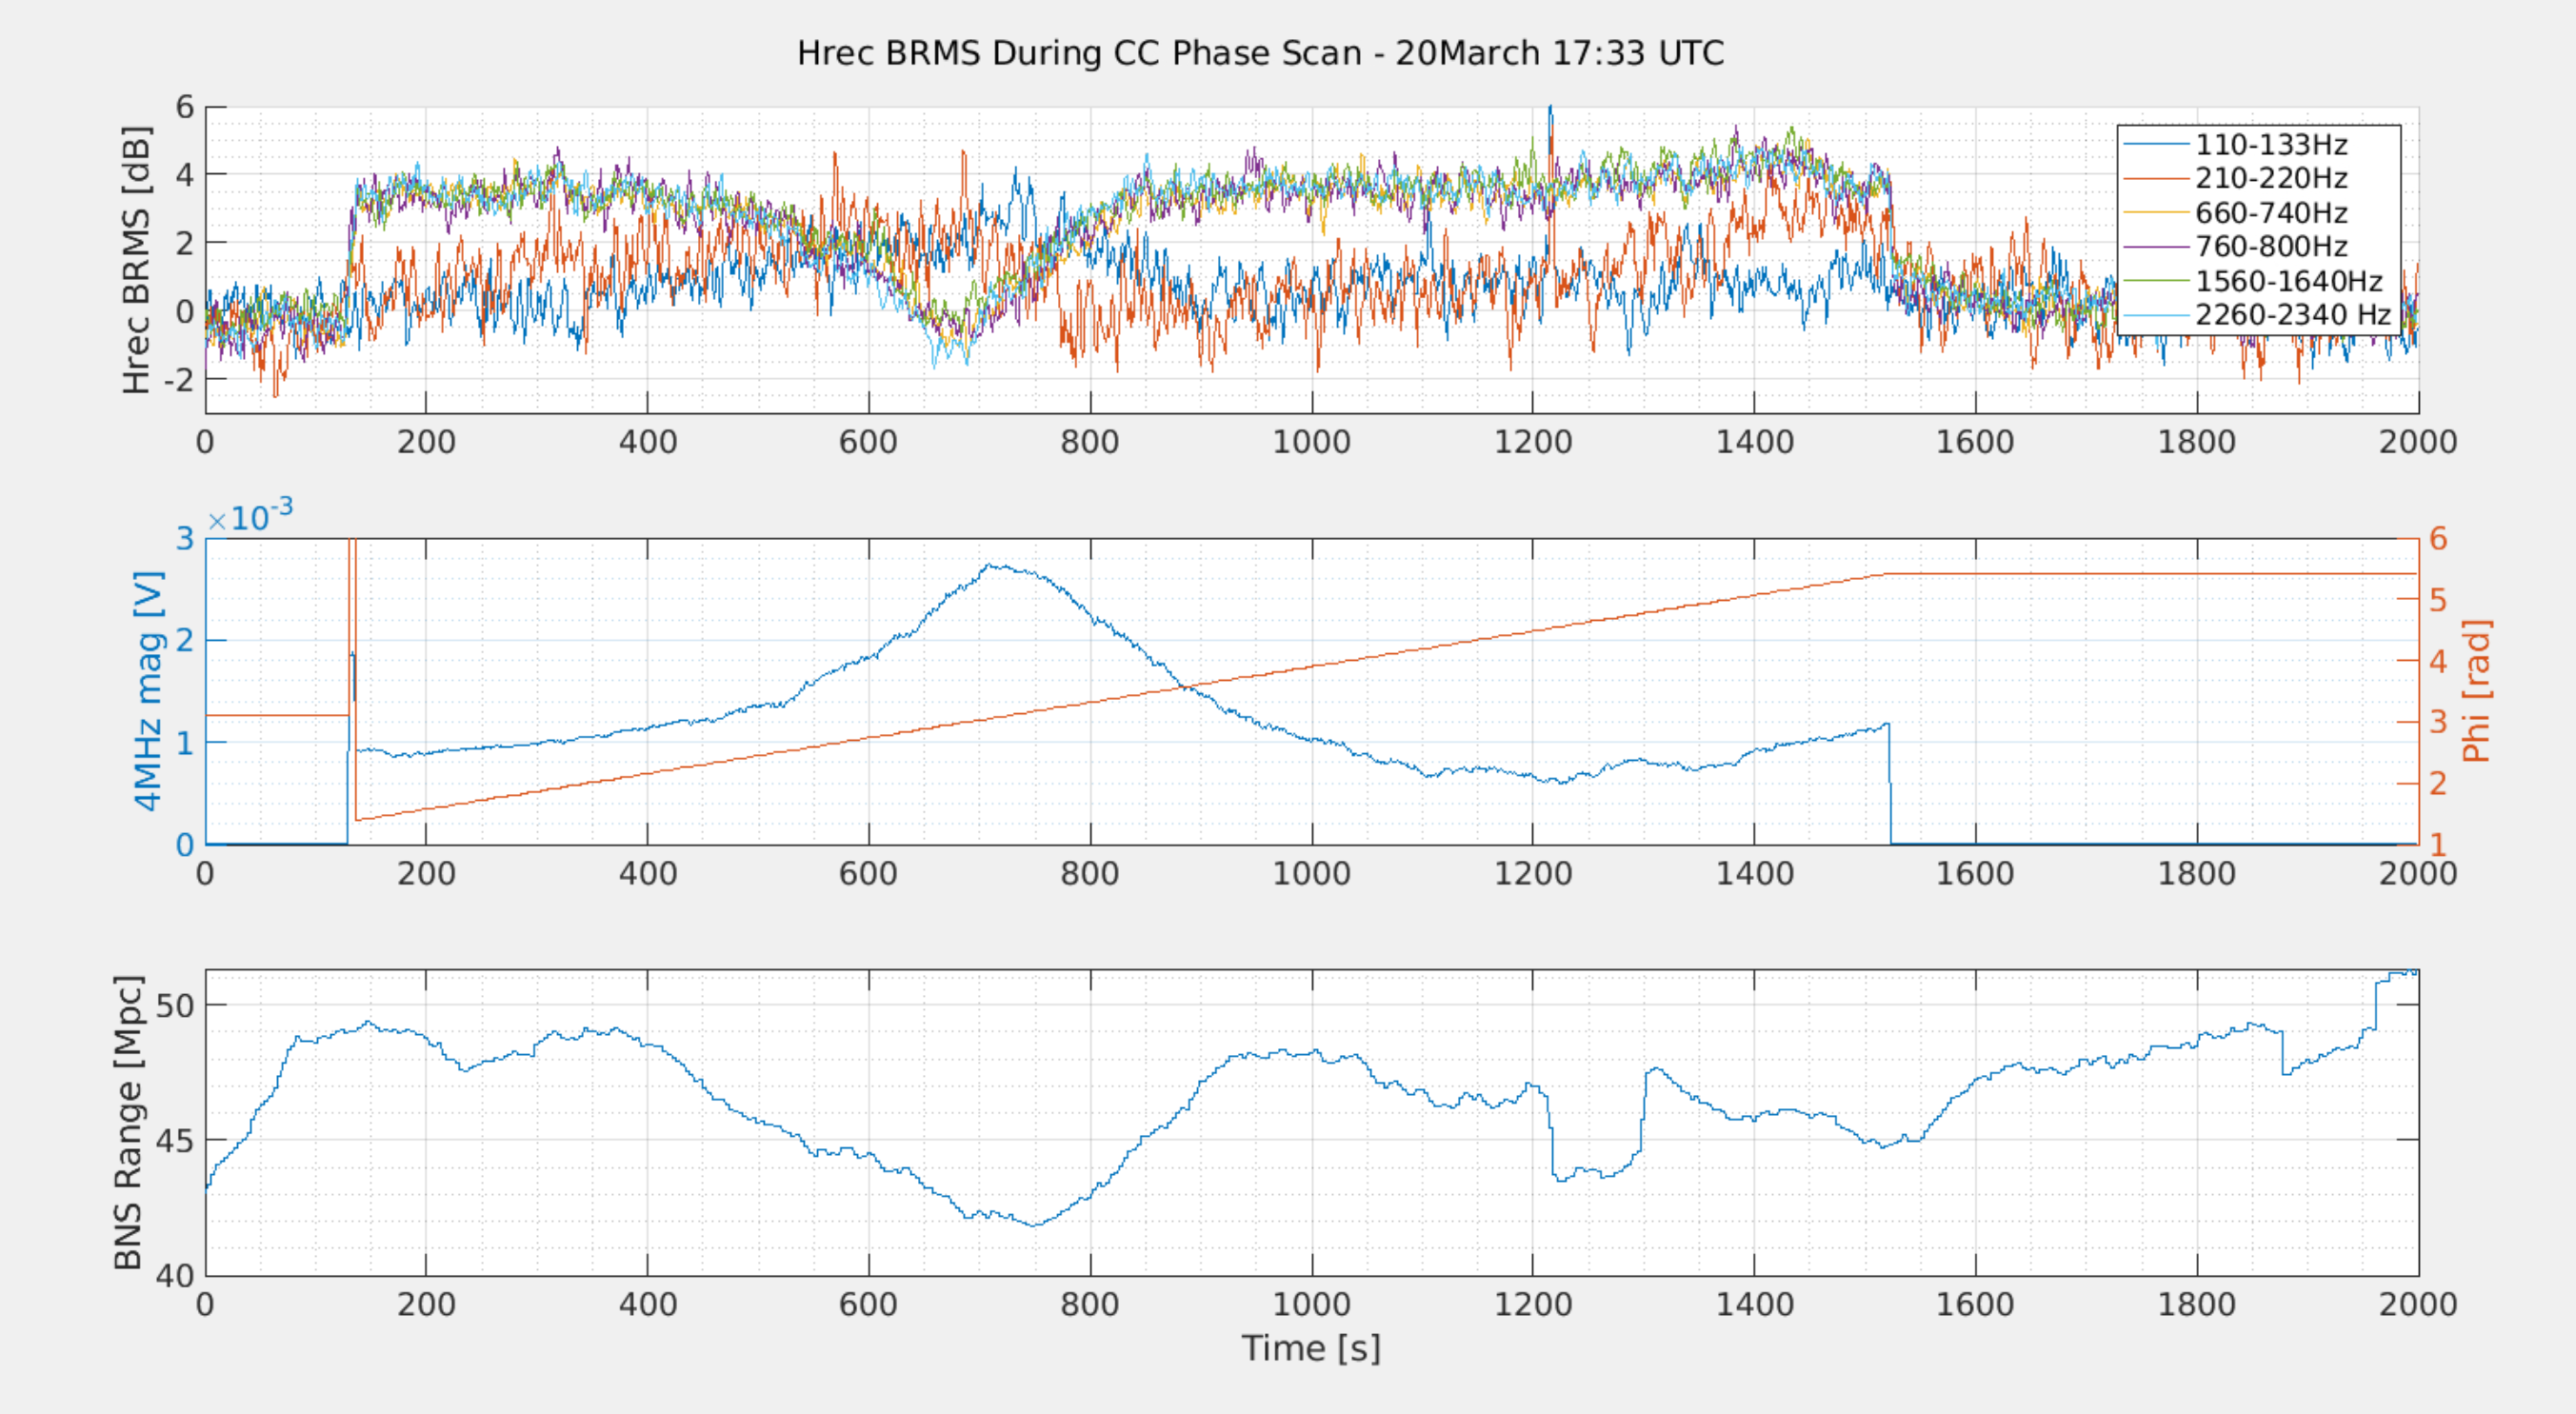This screenshot has height=1414, width=2576.
Task: Select the 2260-2340 Hz legend entry
Action: [2292, 315]
